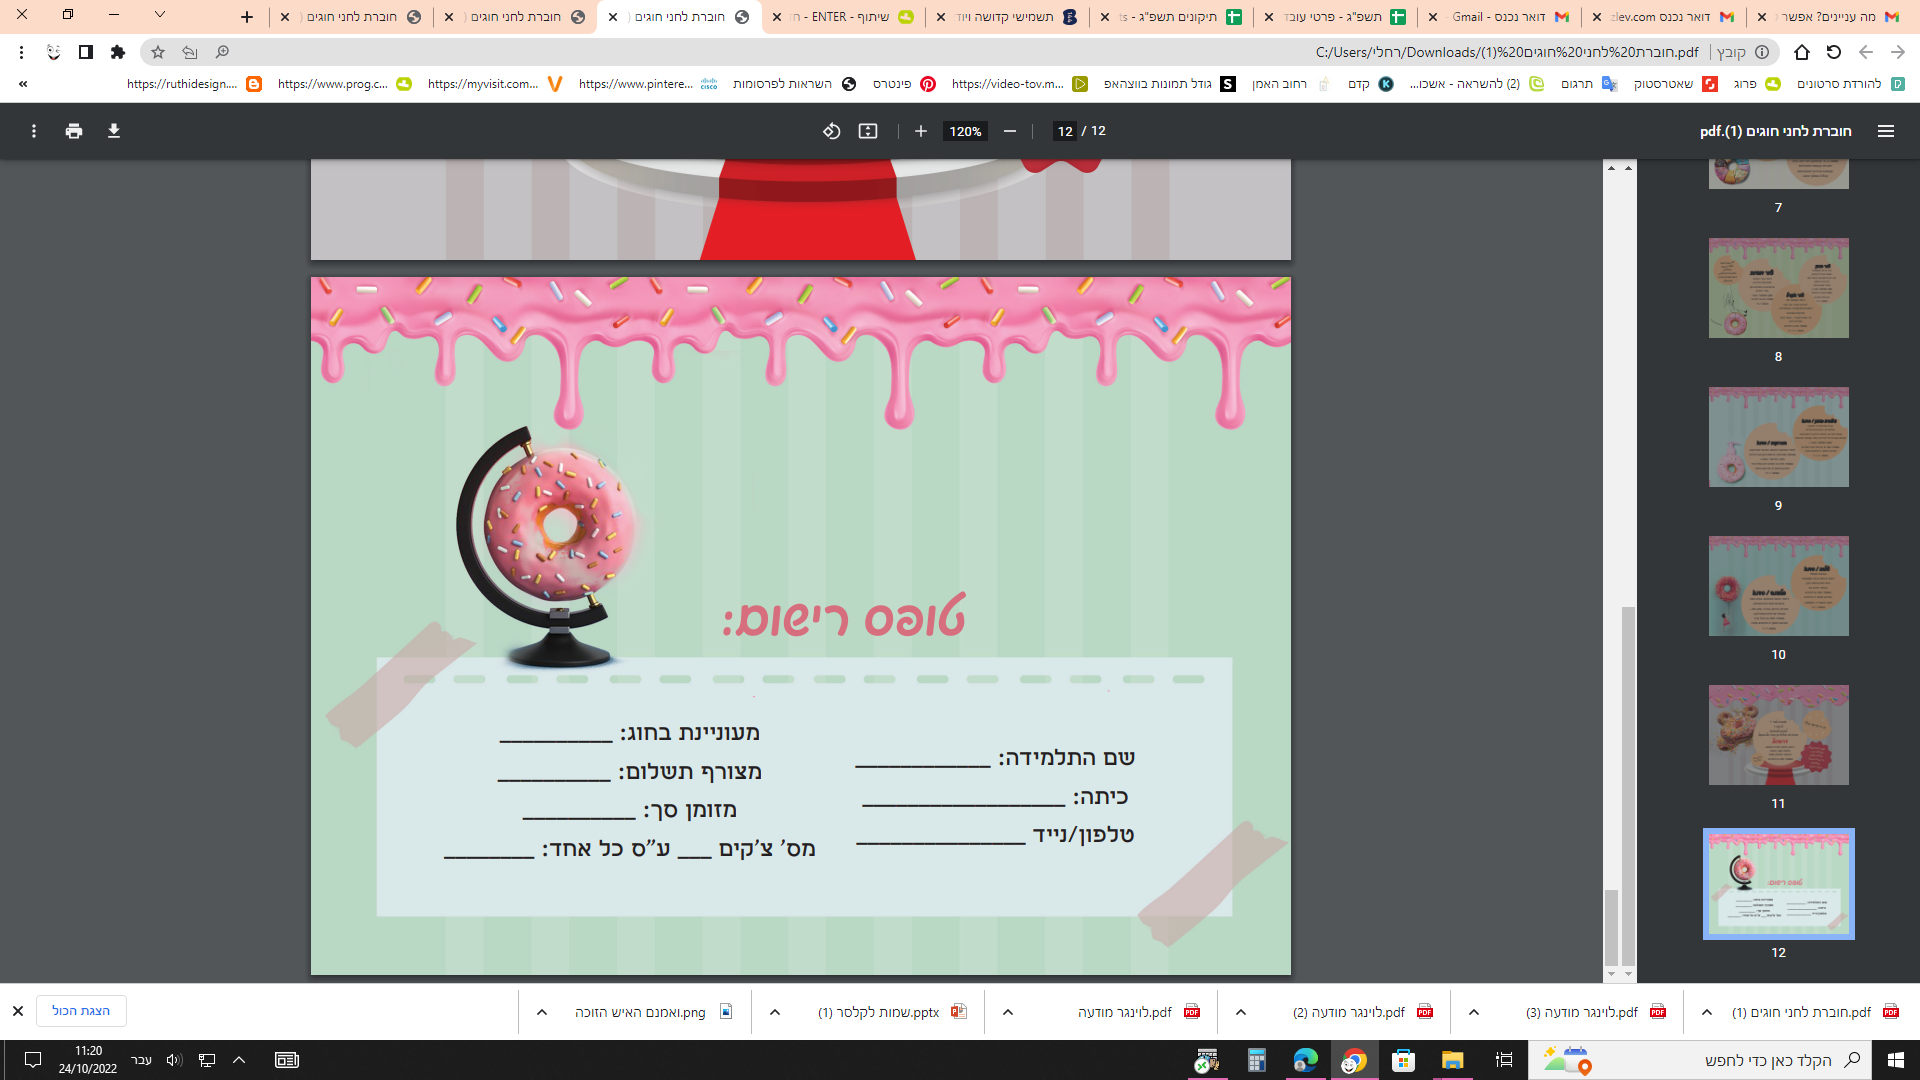Toggle the browser side panel icon

pos(86,52)
